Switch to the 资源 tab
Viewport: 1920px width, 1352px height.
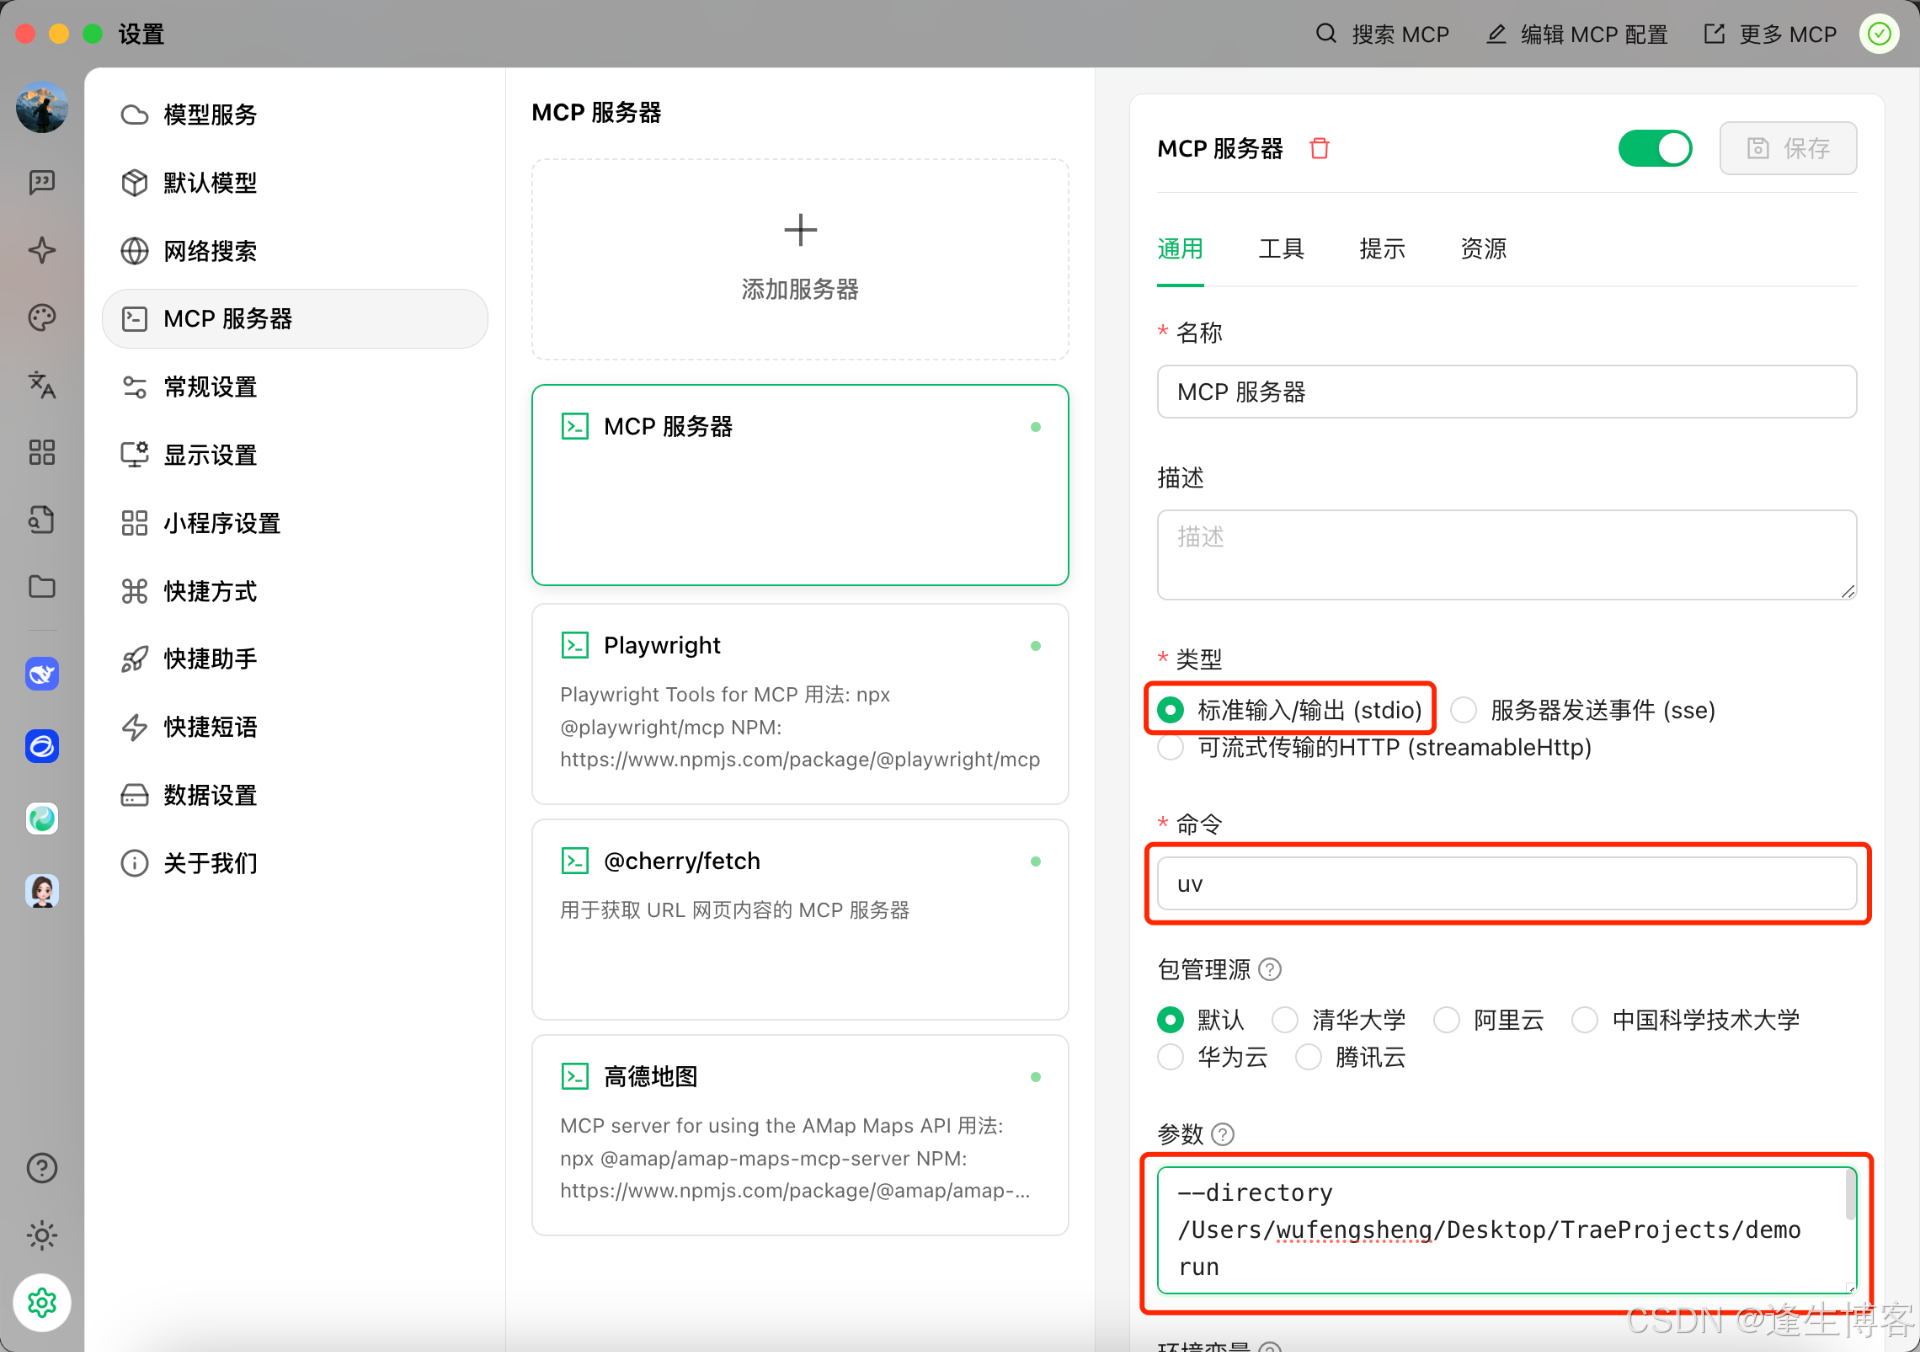pyautogui.click(x=1483, y=249)
